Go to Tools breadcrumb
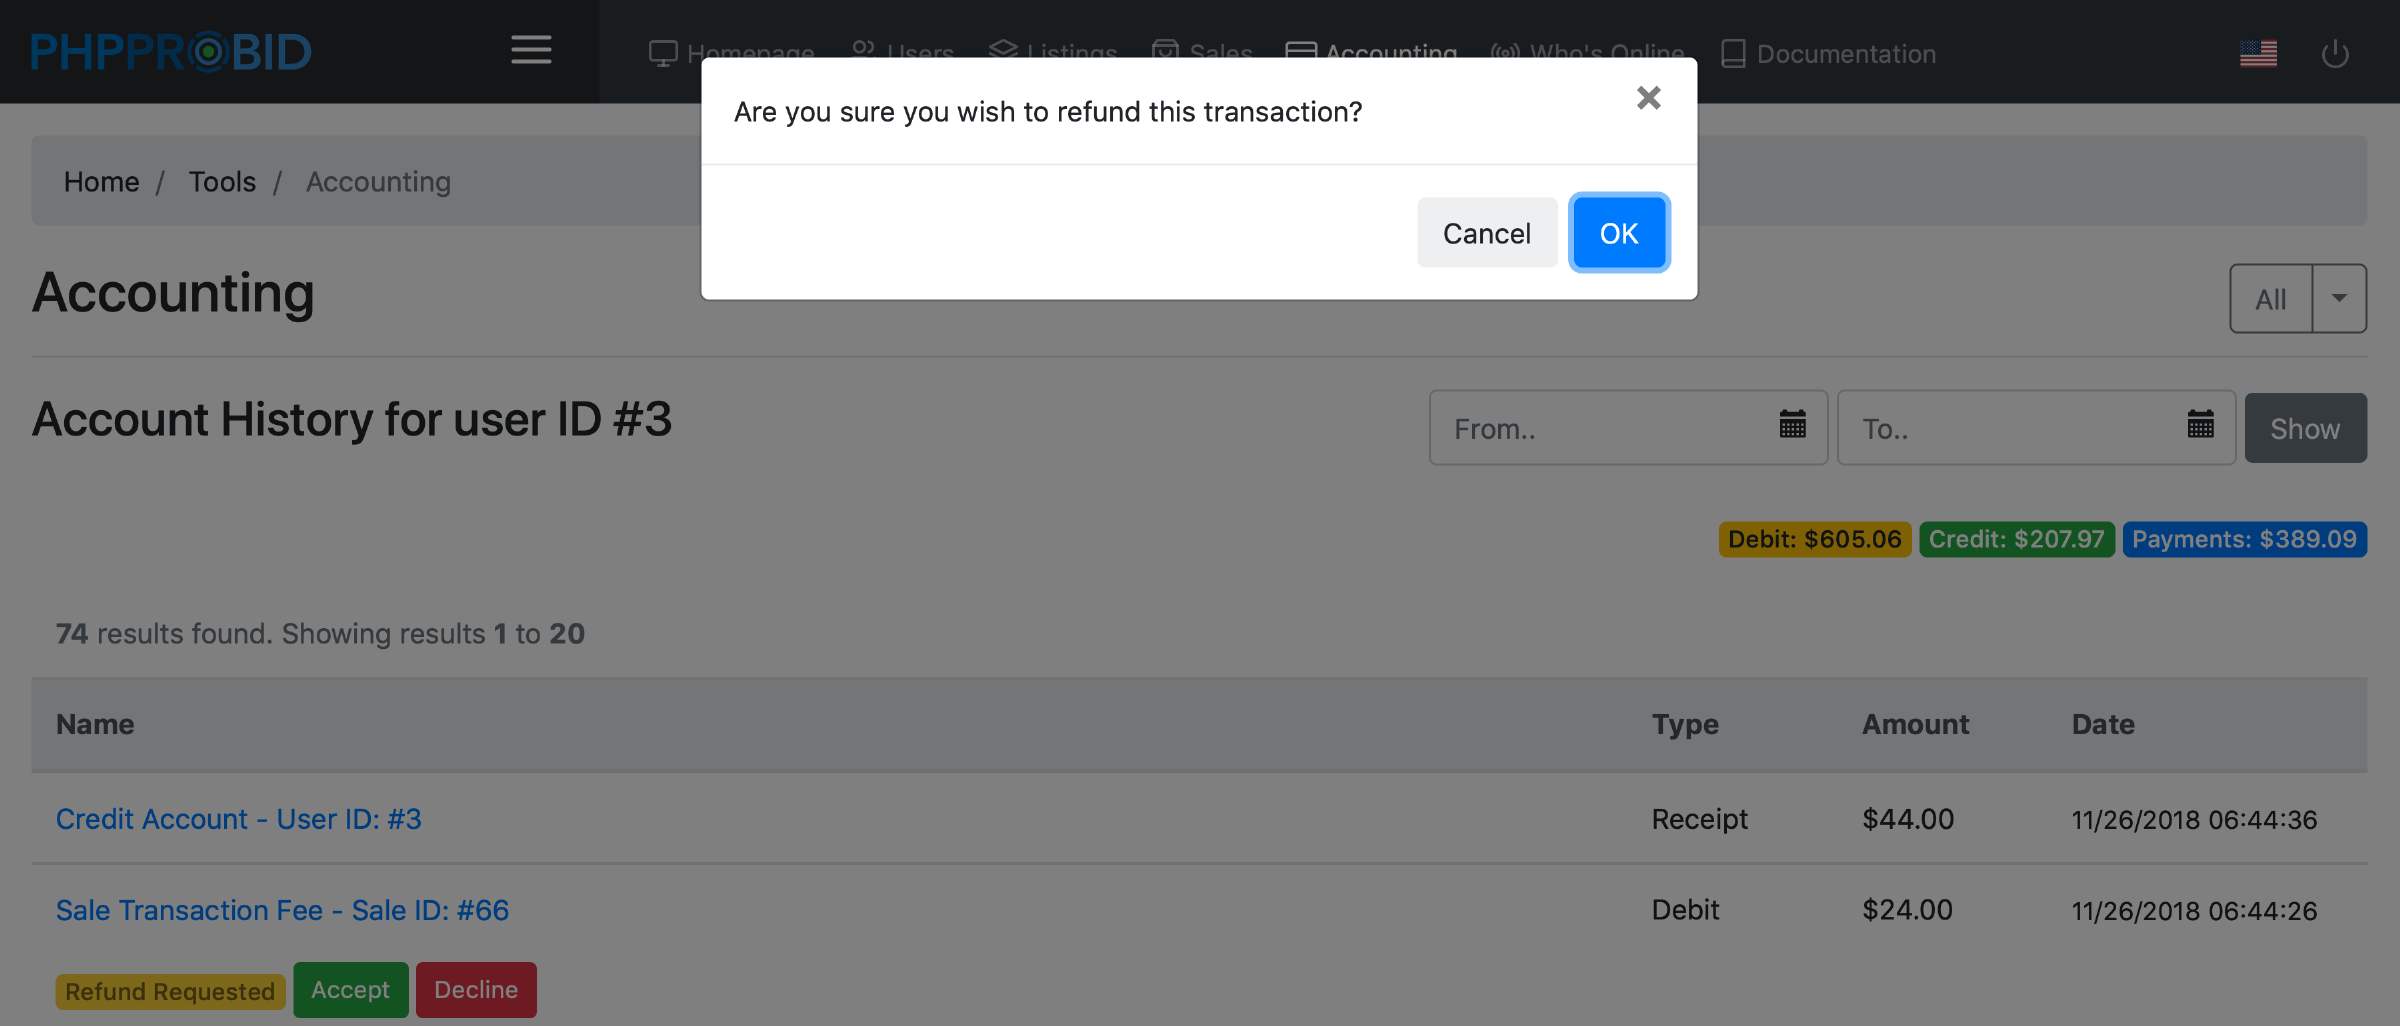Viewport: 2400px width, 1026px height. (222, 181)
